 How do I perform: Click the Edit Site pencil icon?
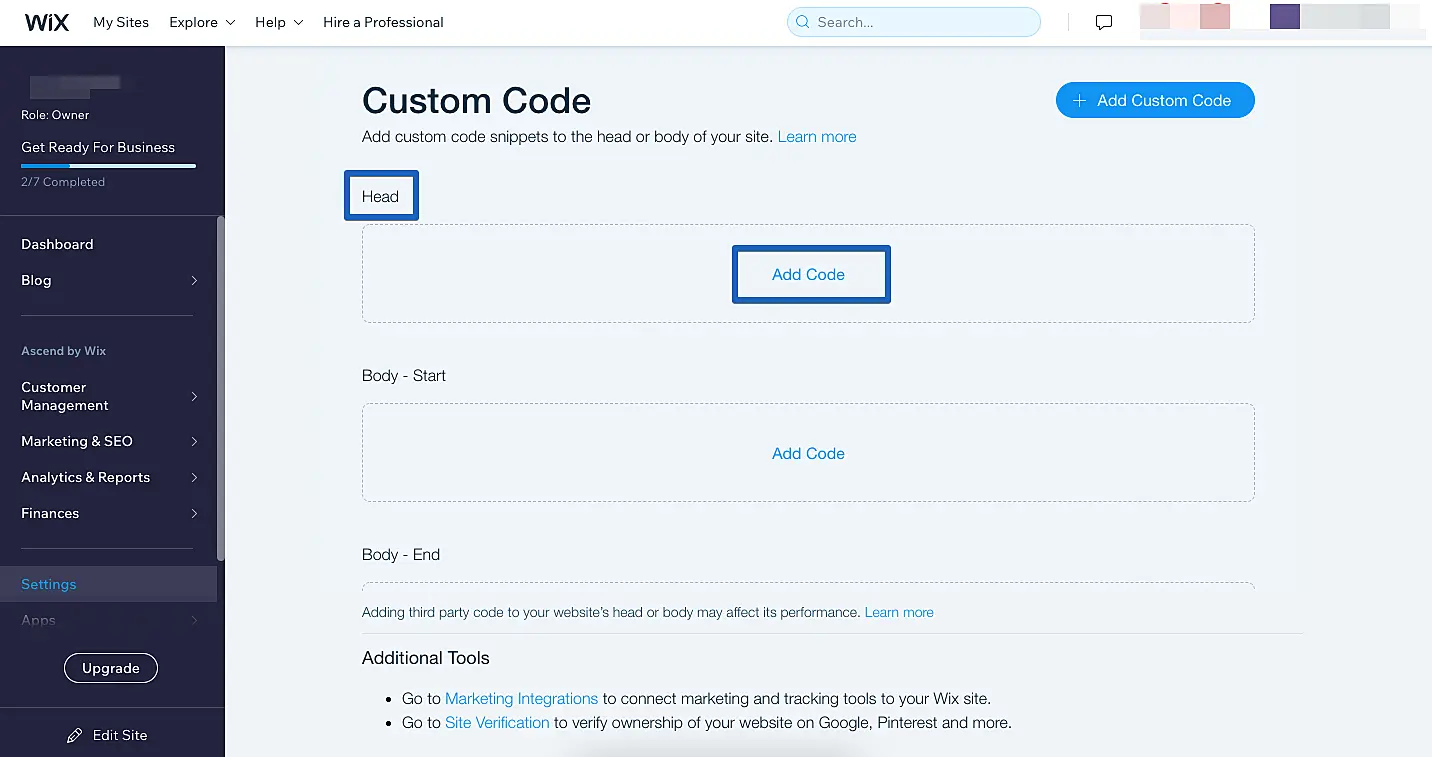tap(75, 735)
